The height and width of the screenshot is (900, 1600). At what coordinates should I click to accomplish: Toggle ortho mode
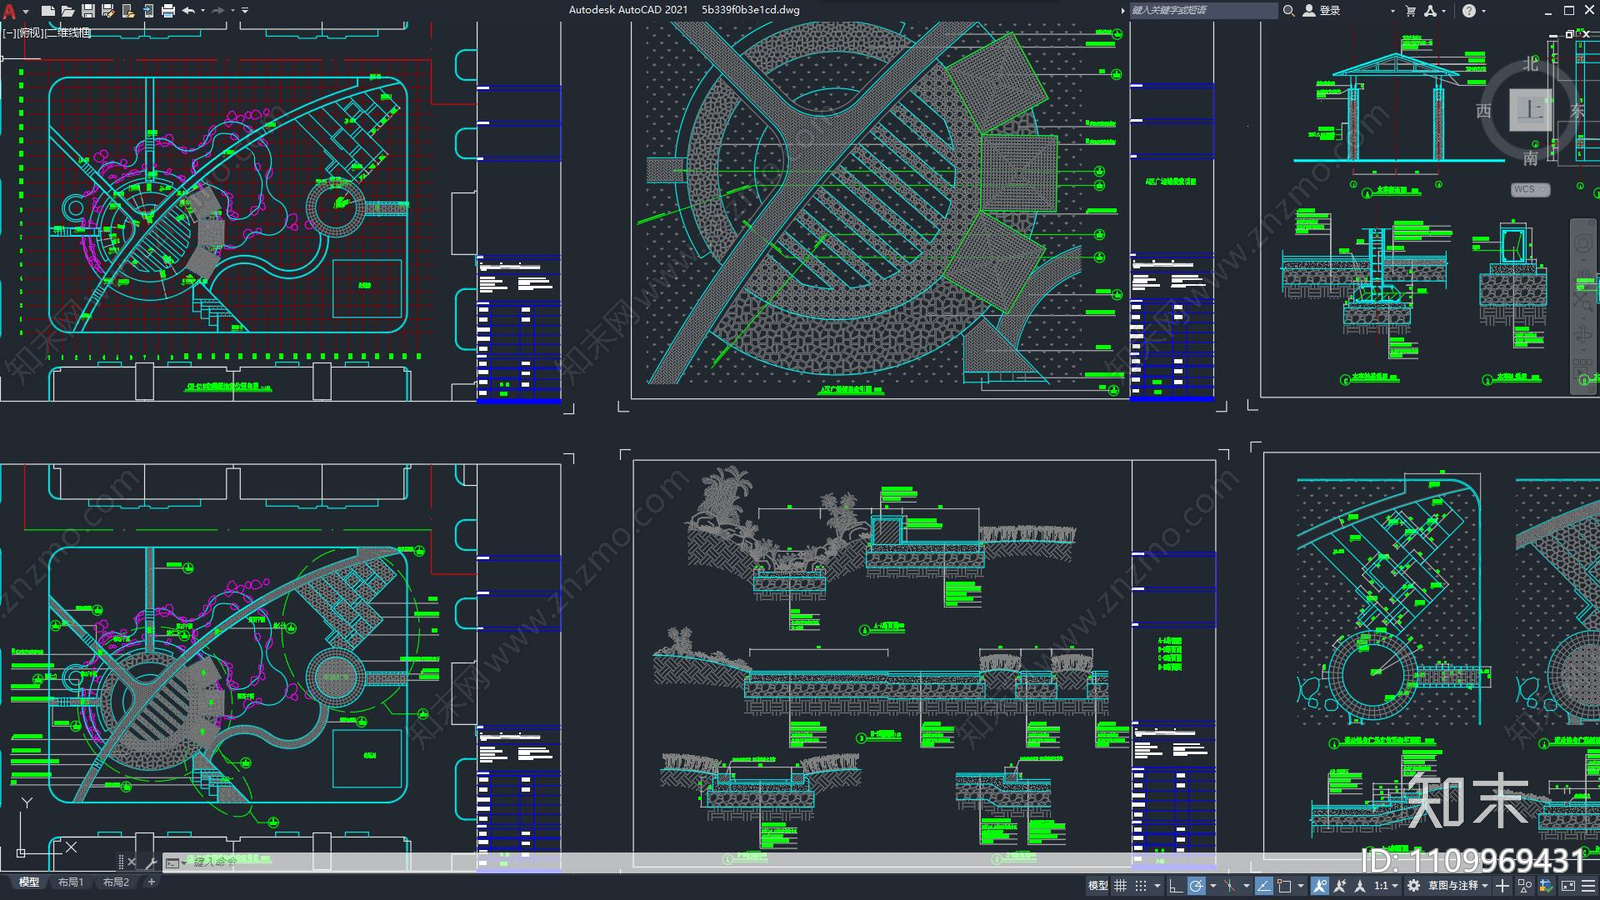point(1176,885)
